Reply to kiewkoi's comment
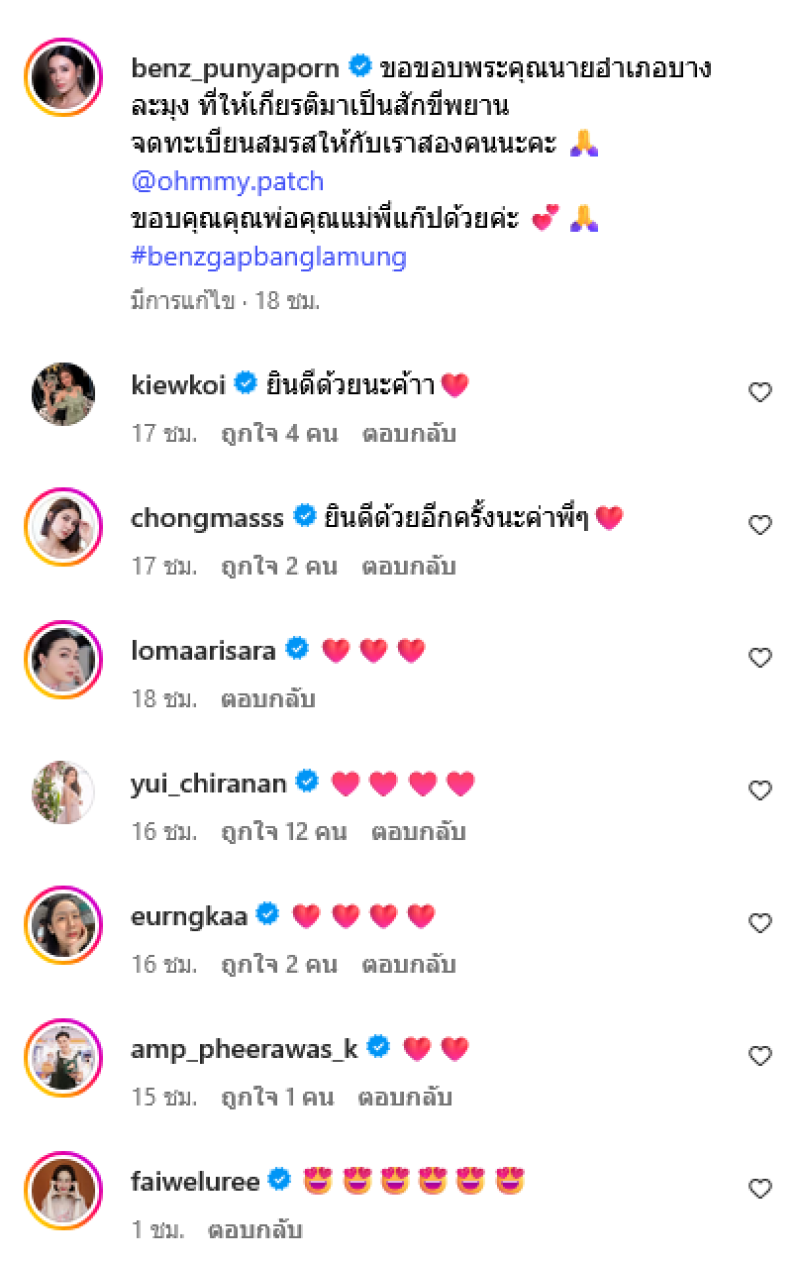This screenshot has width=800, height=1262. point(409,434)
